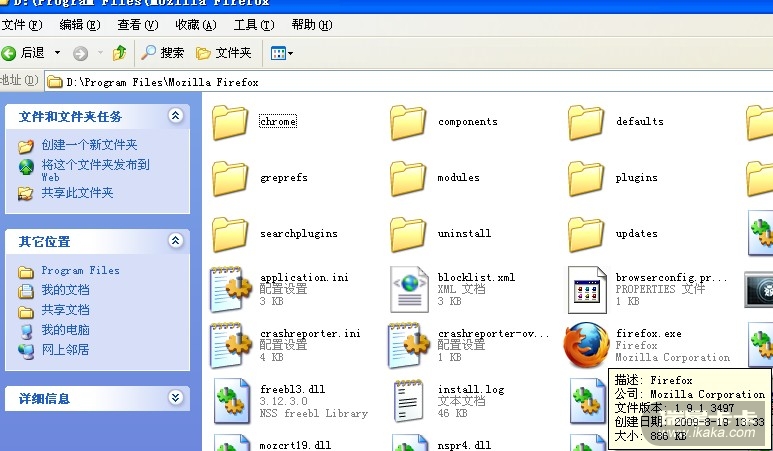
Task: Select the searchplugins folder icon
Action: coord(230,235)
